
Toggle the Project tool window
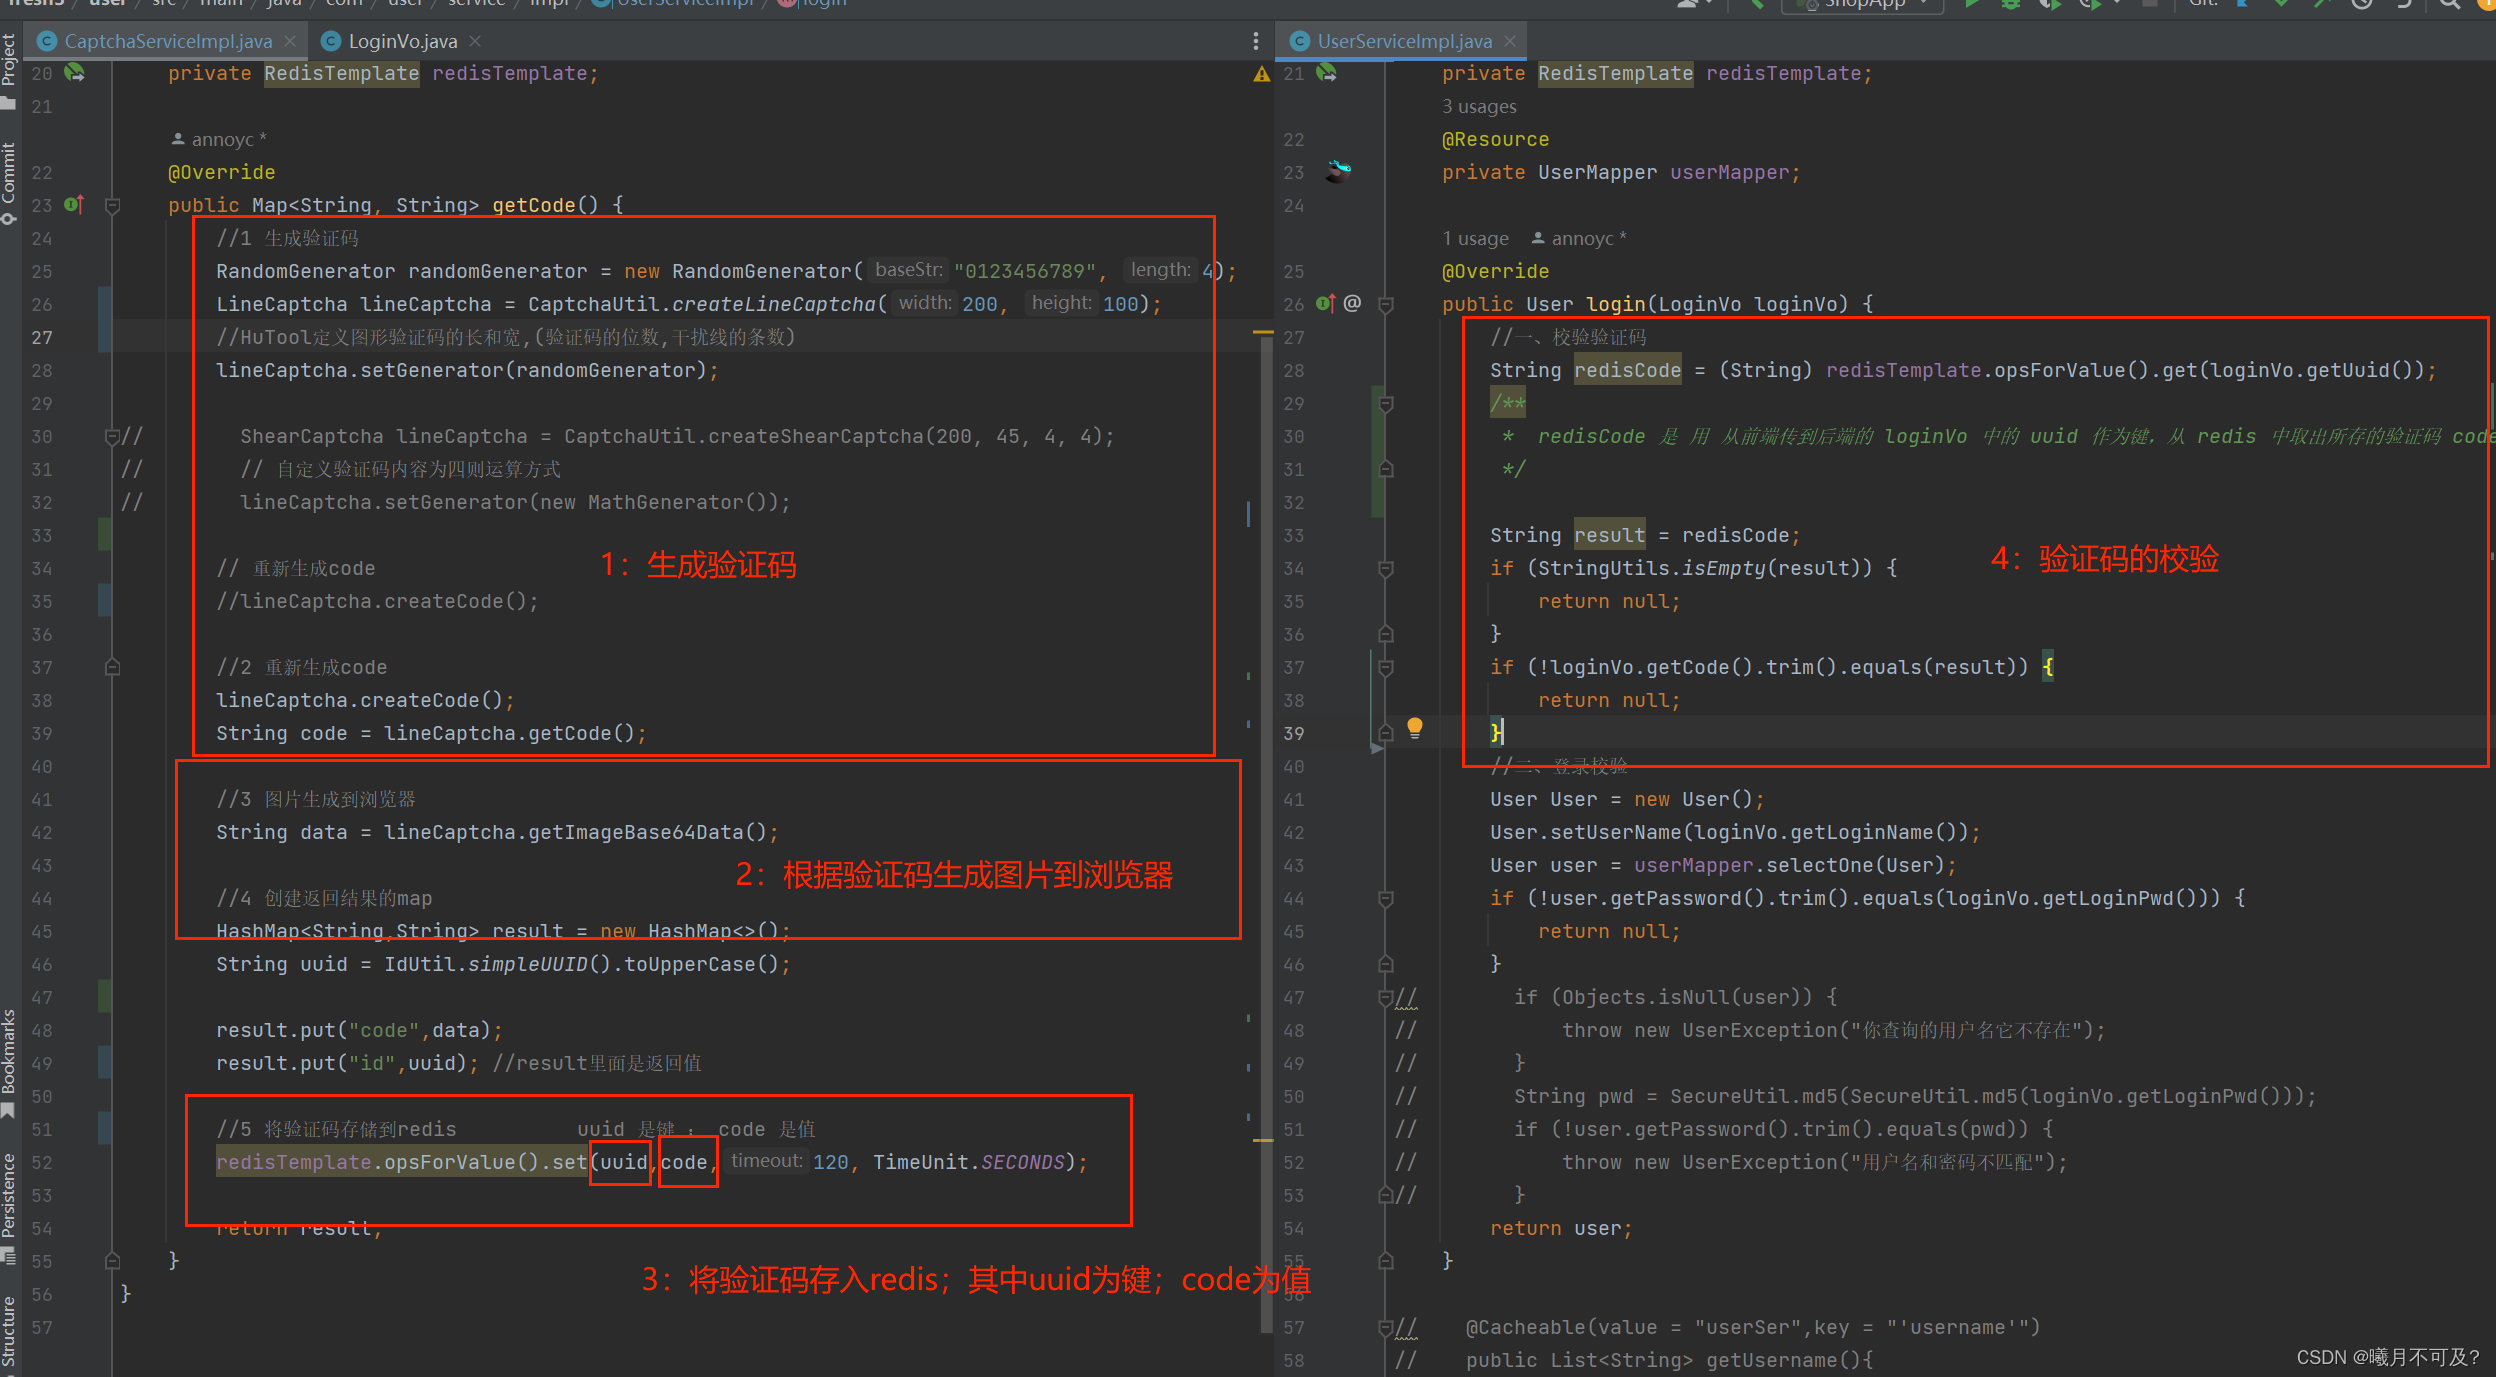click(9, 67)
